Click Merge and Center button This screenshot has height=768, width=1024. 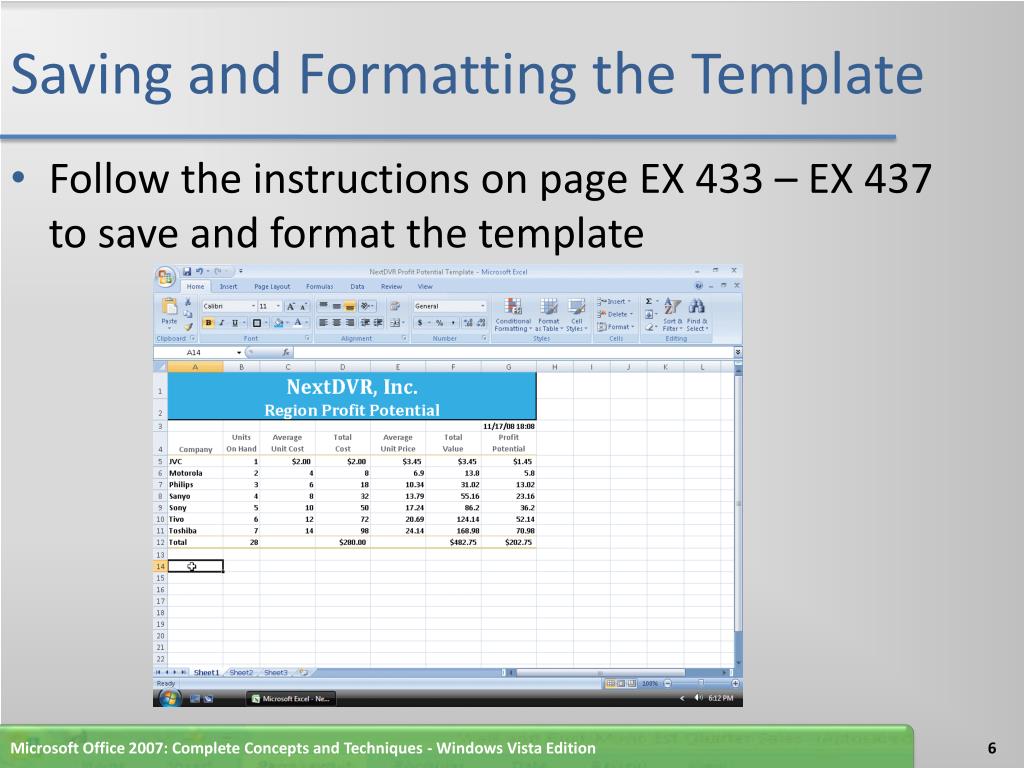pos(396,323)
